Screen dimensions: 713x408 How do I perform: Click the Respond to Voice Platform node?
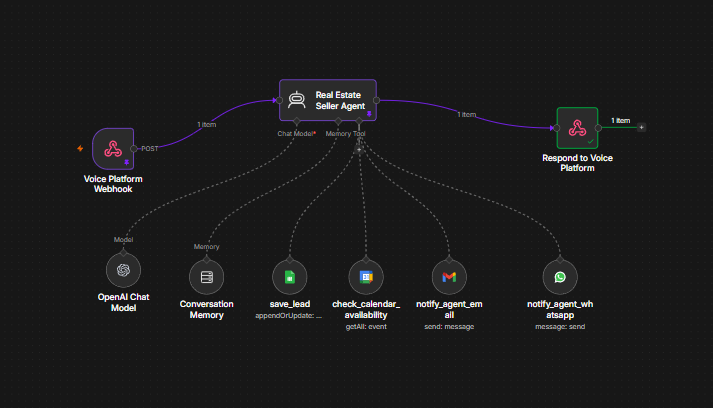577,128
